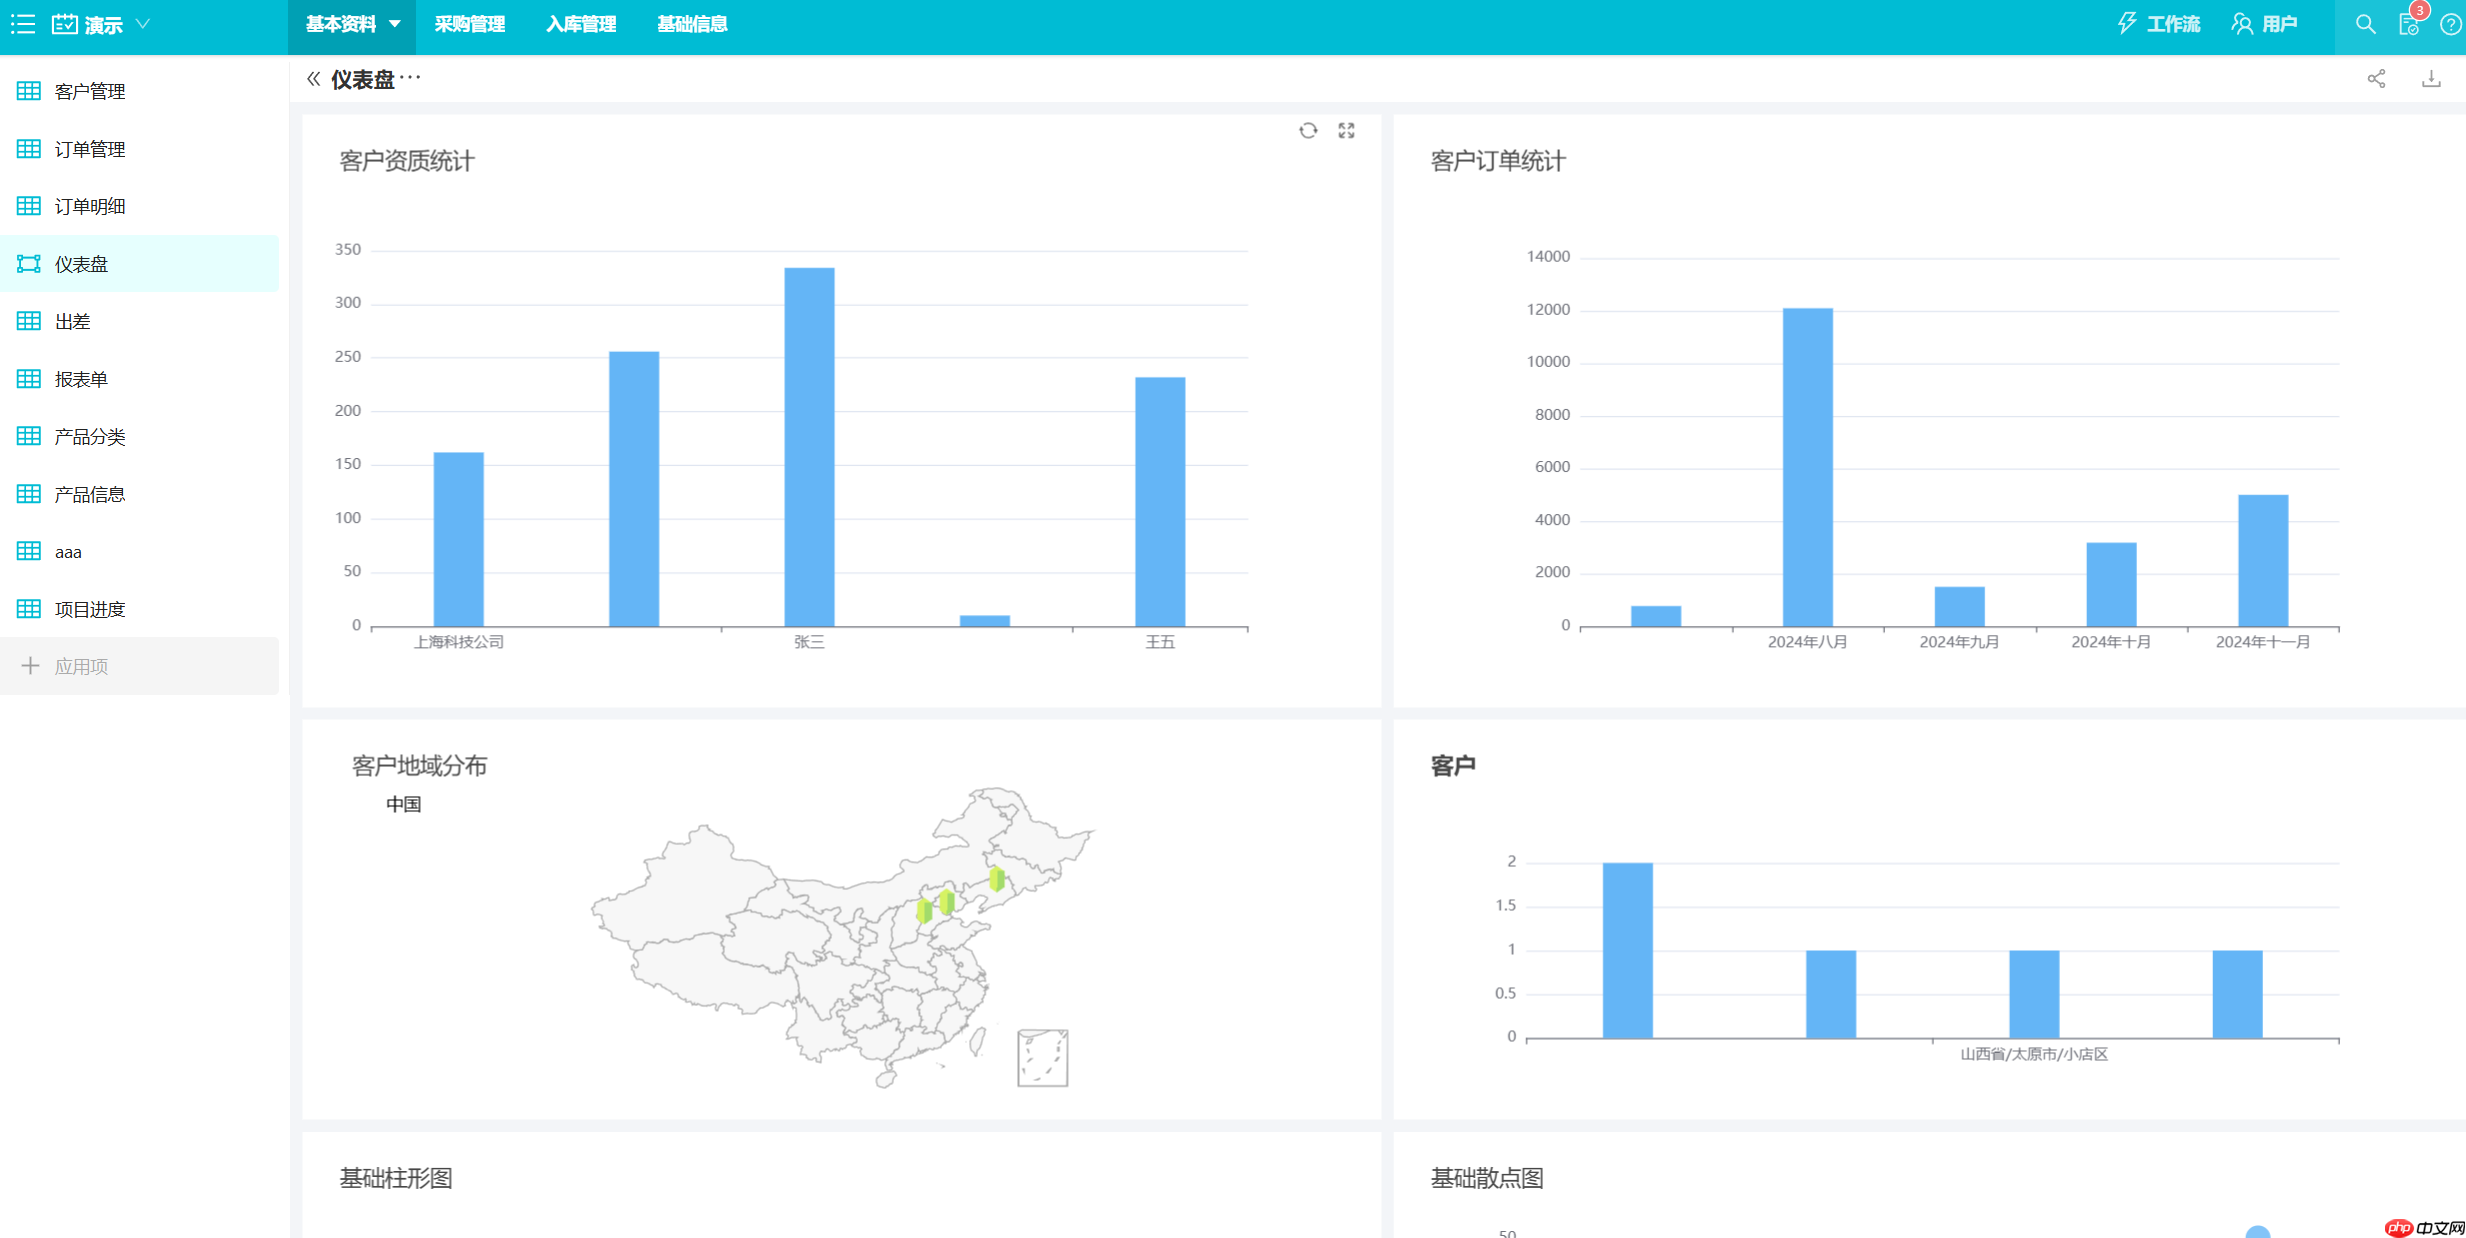Open the 用户 user menu
2466x1238 pixels.
pos(2269,24)
